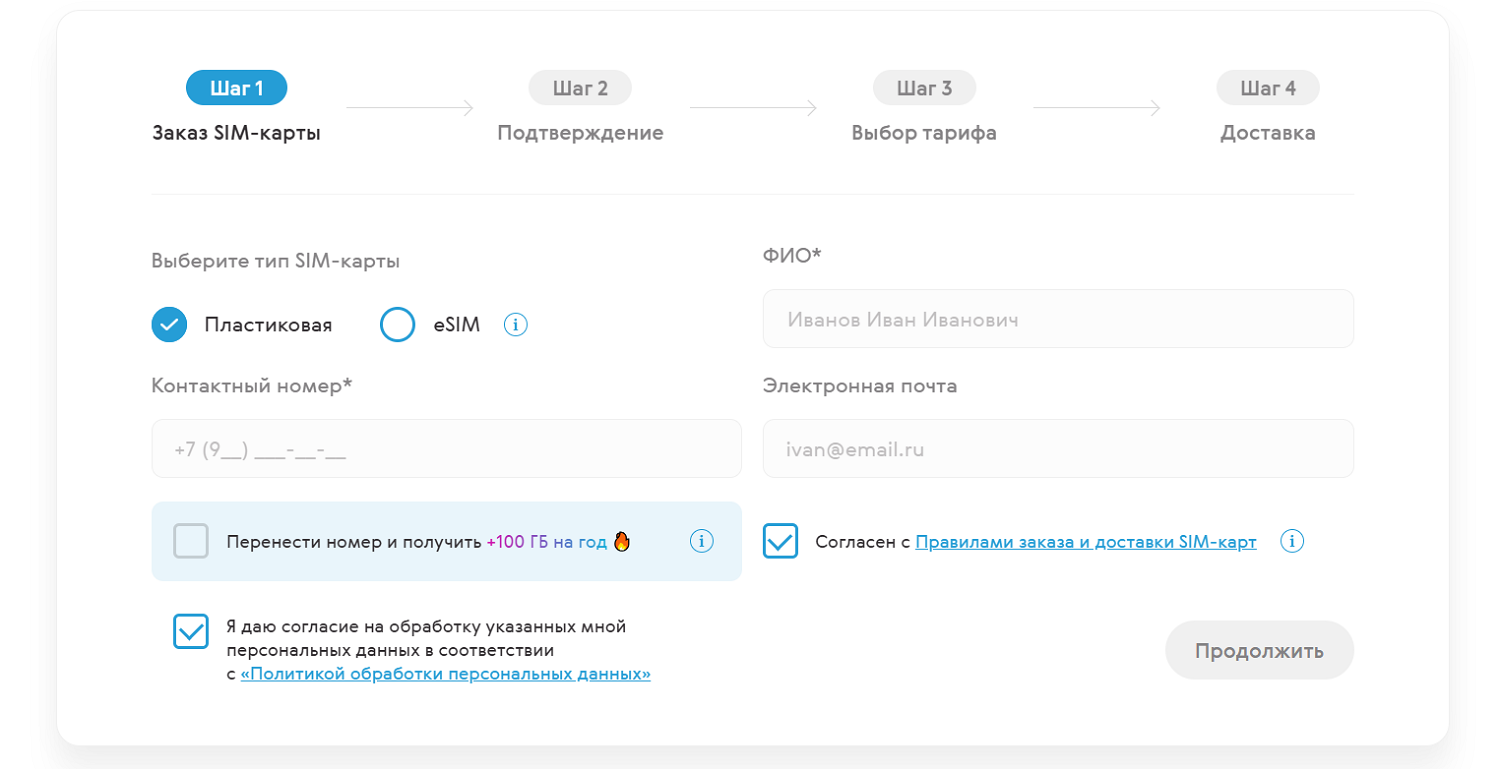Focus the Контактный номер phone field
The width and height of the screenshot is (1500, 769).
446,449
